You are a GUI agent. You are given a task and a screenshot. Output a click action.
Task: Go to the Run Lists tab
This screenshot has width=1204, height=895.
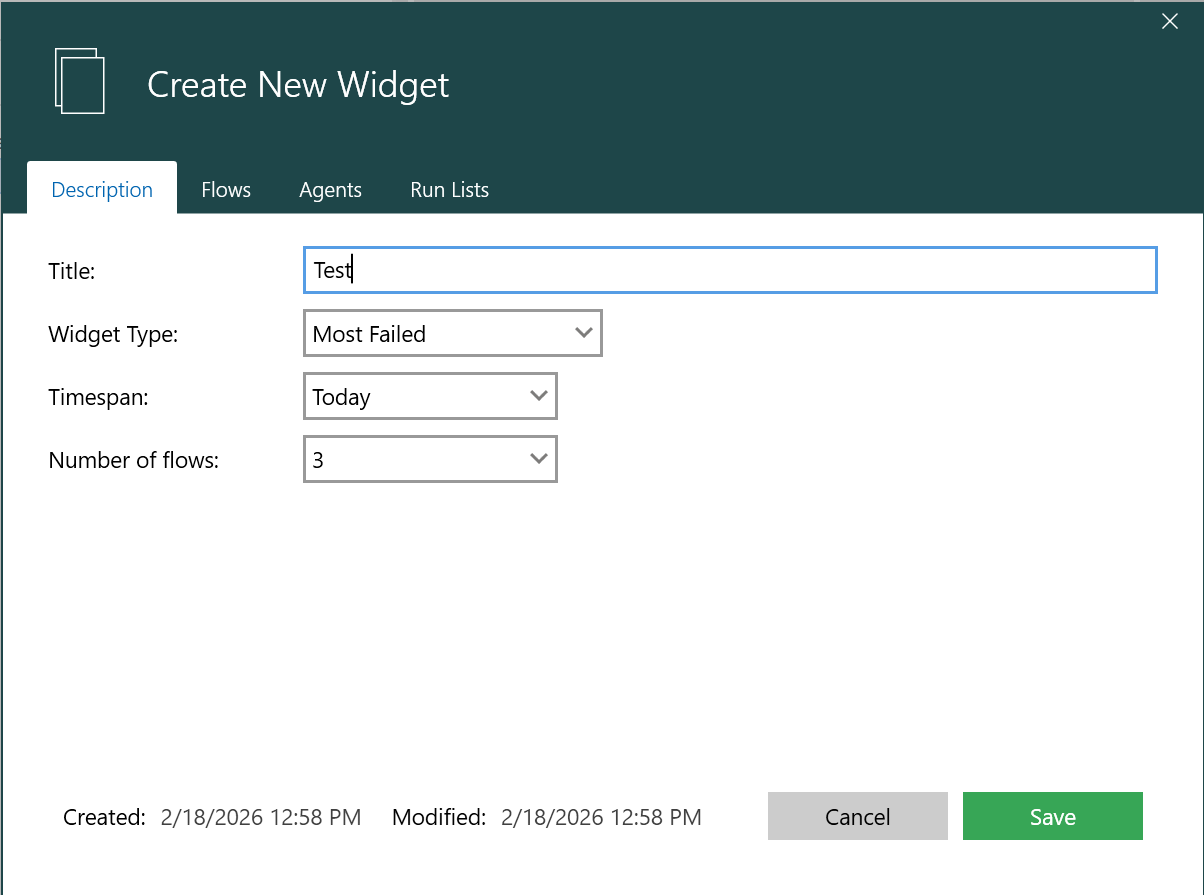coord(449,190)
